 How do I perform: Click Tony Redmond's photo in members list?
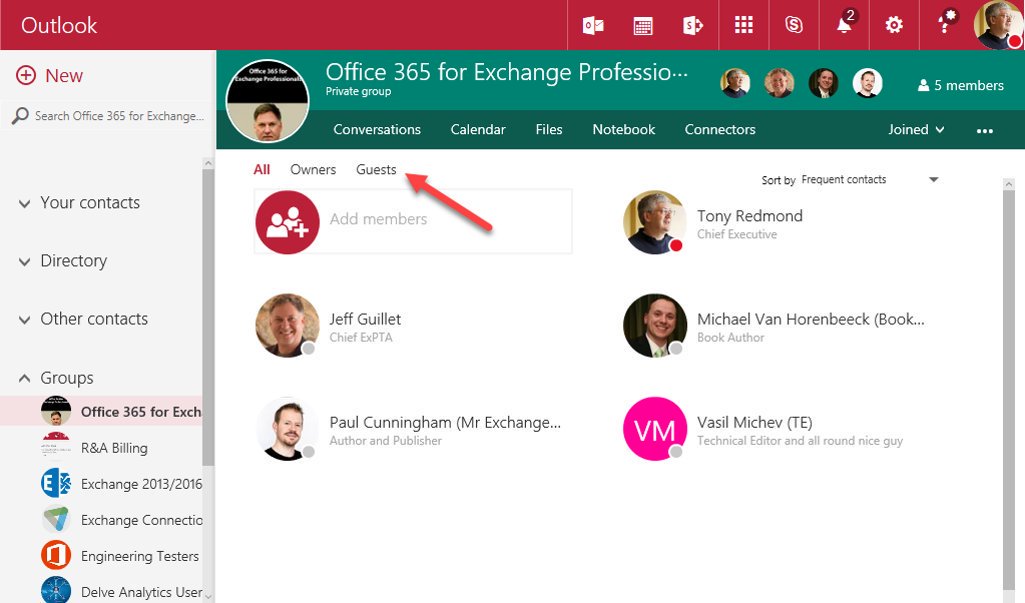655,222
